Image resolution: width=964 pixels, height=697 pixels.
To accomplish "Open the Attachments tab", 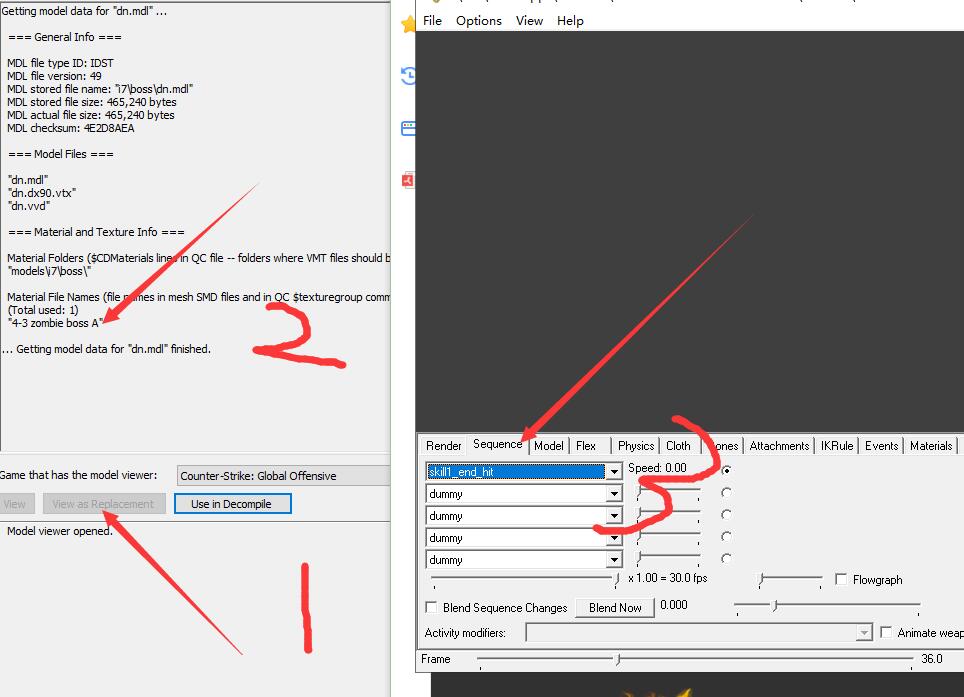I will 779,446.
